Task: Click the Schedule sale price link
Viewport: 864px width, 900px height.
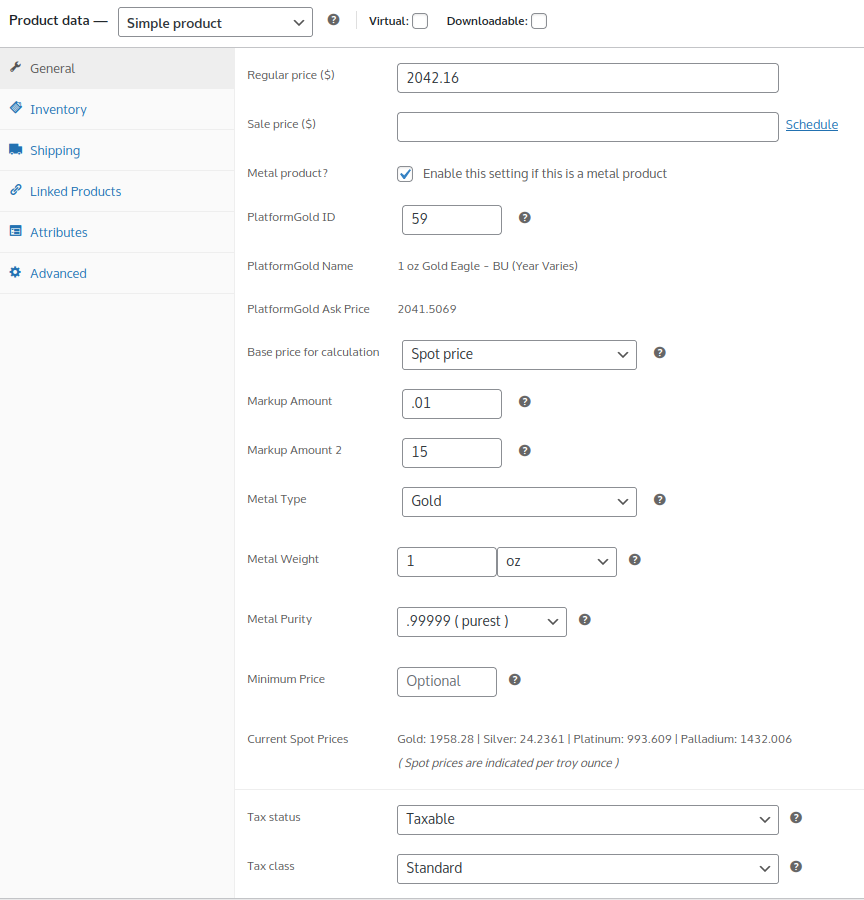Action: (812, 125)
